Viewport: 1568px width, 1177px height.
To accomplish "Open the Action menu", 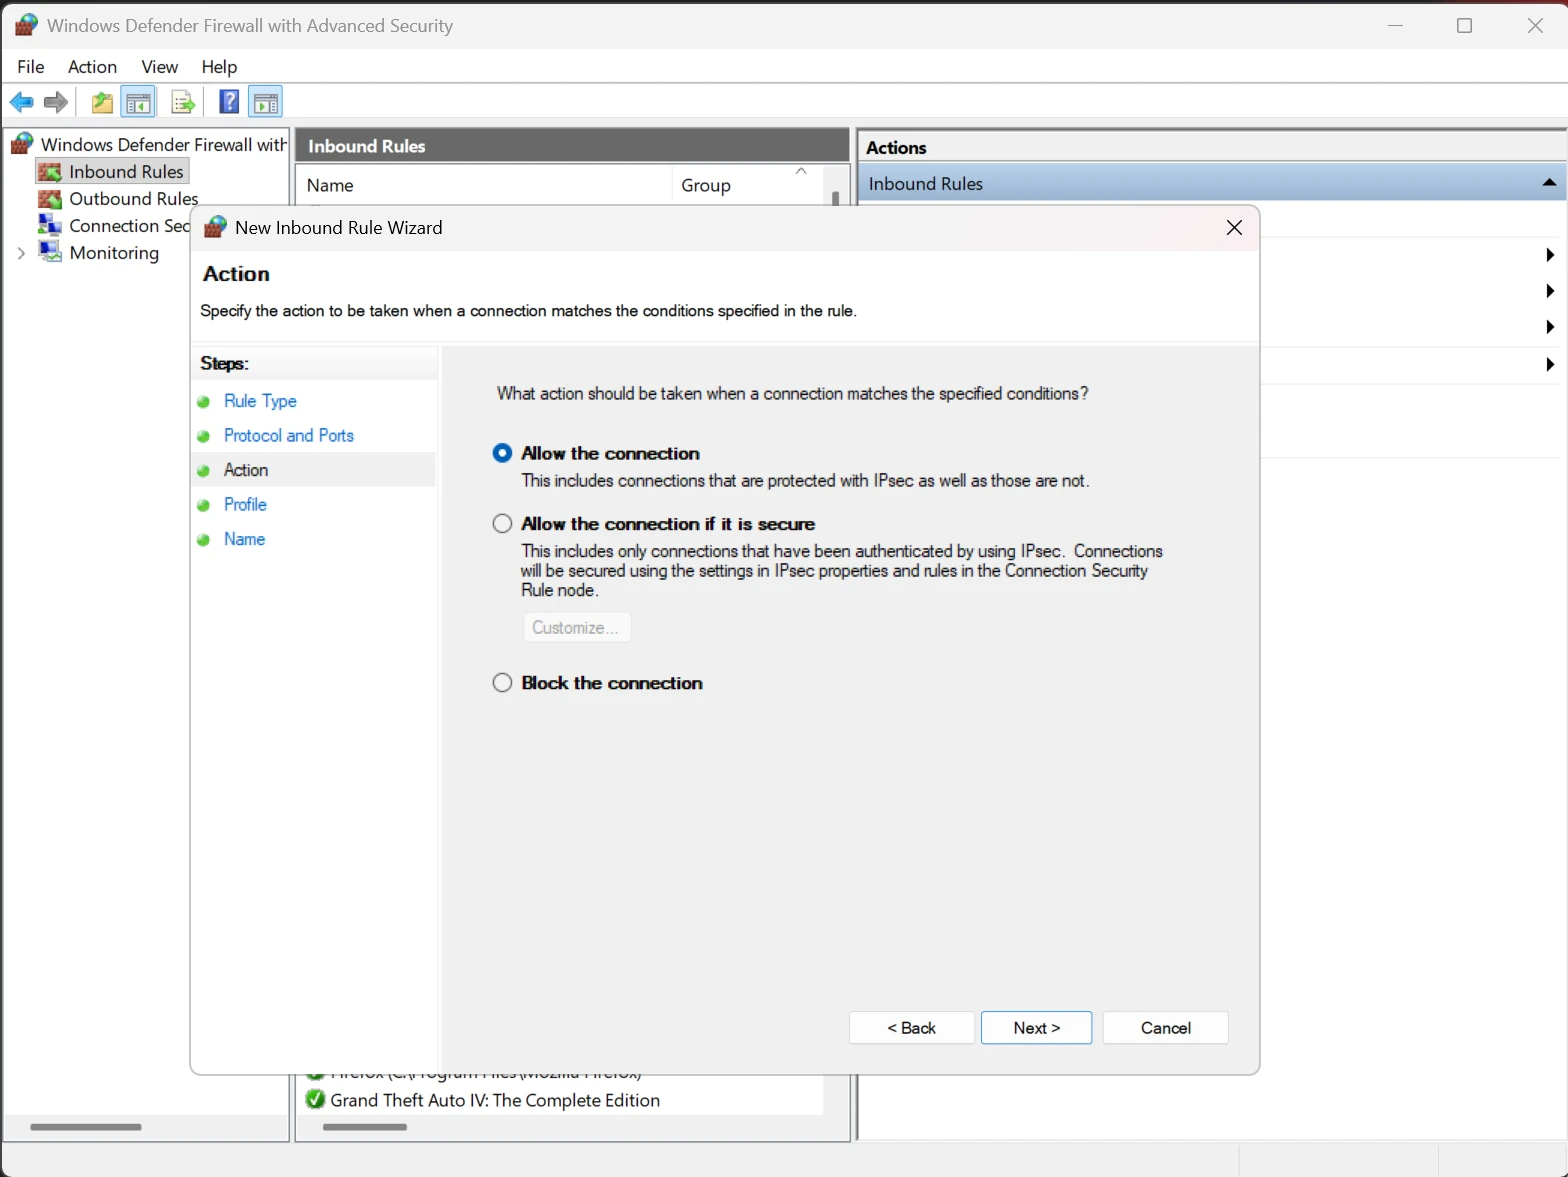I will 92,67.
